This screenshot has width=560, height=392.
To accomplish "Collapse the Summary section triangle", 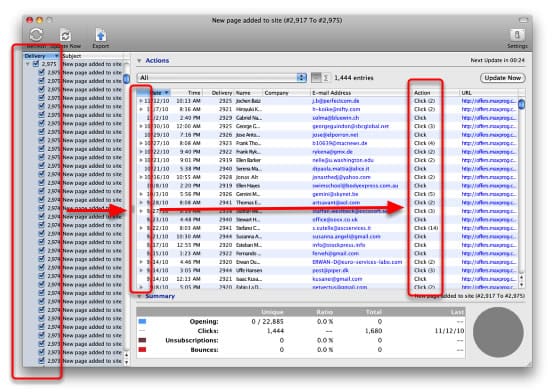I will coord(139,296).
